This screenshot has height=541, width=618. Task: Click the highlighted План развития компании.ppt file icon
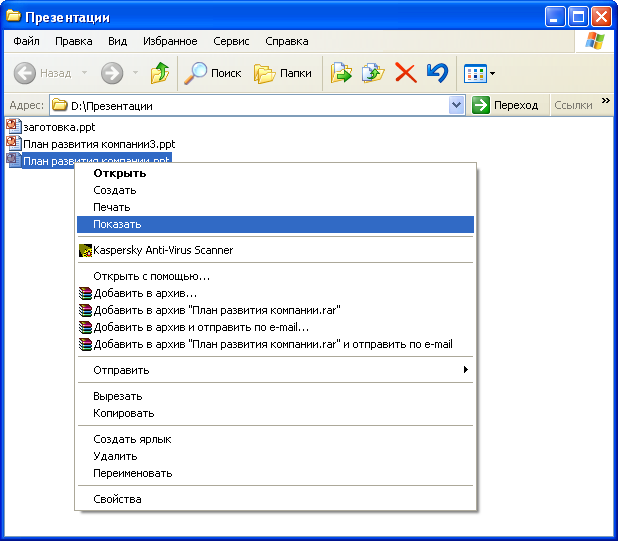click(14, 160)
